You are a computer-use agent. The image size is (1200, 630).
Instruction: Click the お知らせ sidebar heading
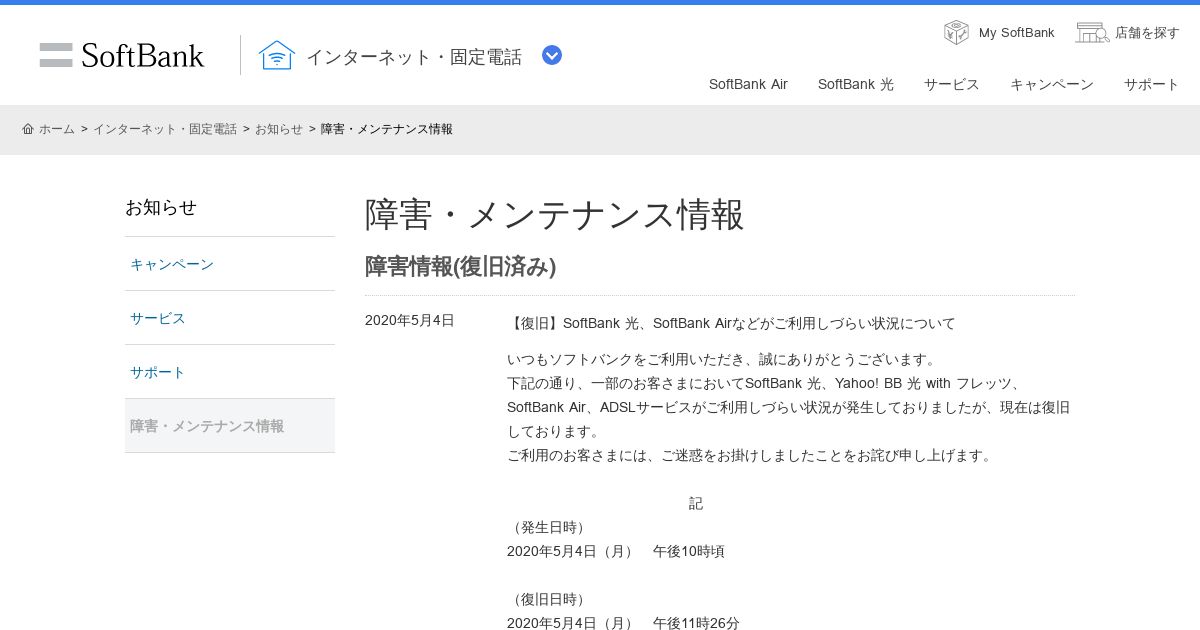161,208
